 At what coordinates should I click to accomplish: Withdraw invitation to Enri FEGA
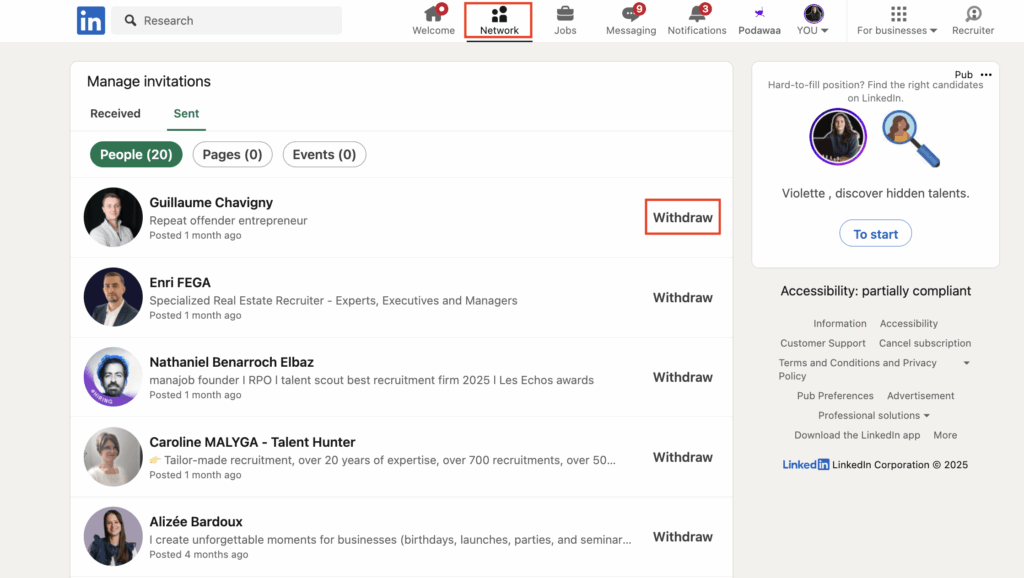682,297
